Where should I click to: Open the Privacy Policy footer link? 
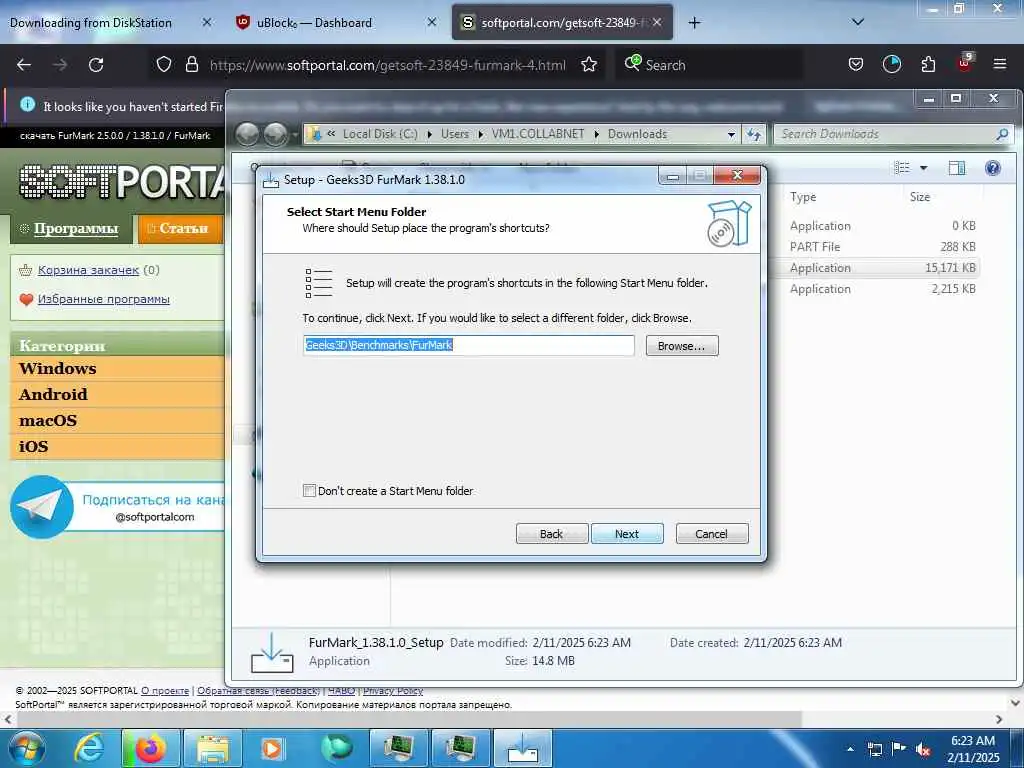[393, 690]
